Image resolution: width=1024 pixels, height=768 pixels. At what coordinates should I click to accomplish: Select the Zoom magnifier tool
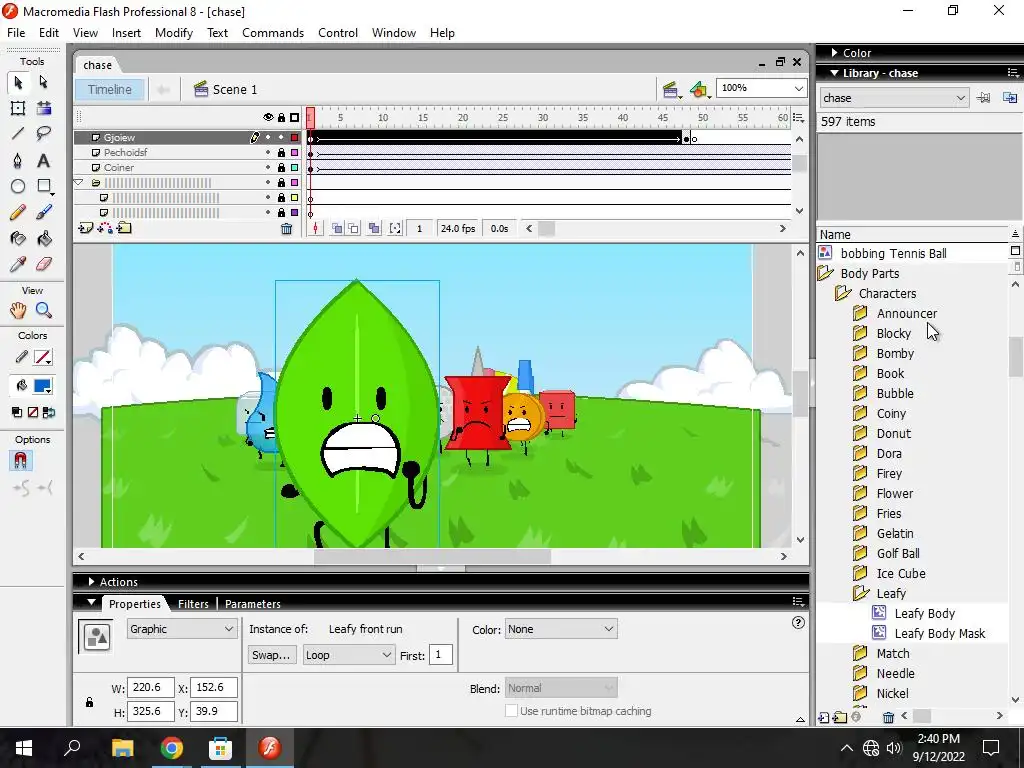tap(44, 311)
